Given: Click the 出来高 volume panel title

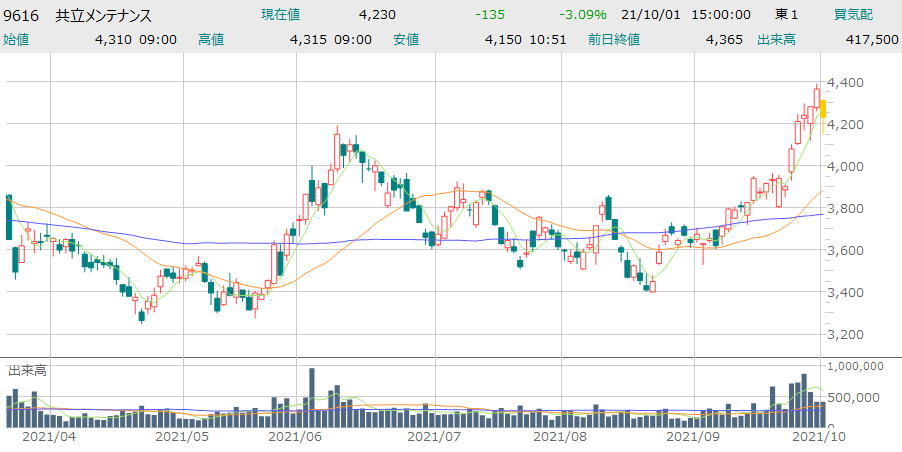Looking at the screenshot, I should click(x=27, y=370).
